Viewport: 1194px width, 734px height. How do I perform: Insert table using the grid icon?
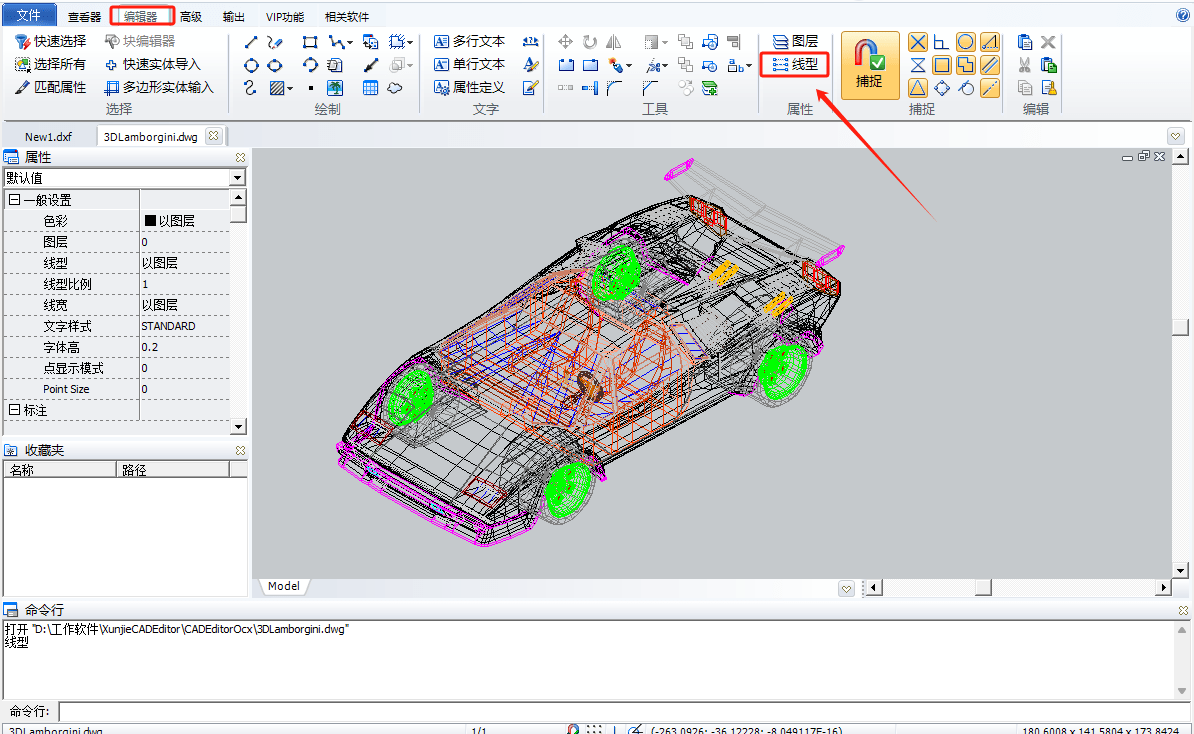pos(370,88)
